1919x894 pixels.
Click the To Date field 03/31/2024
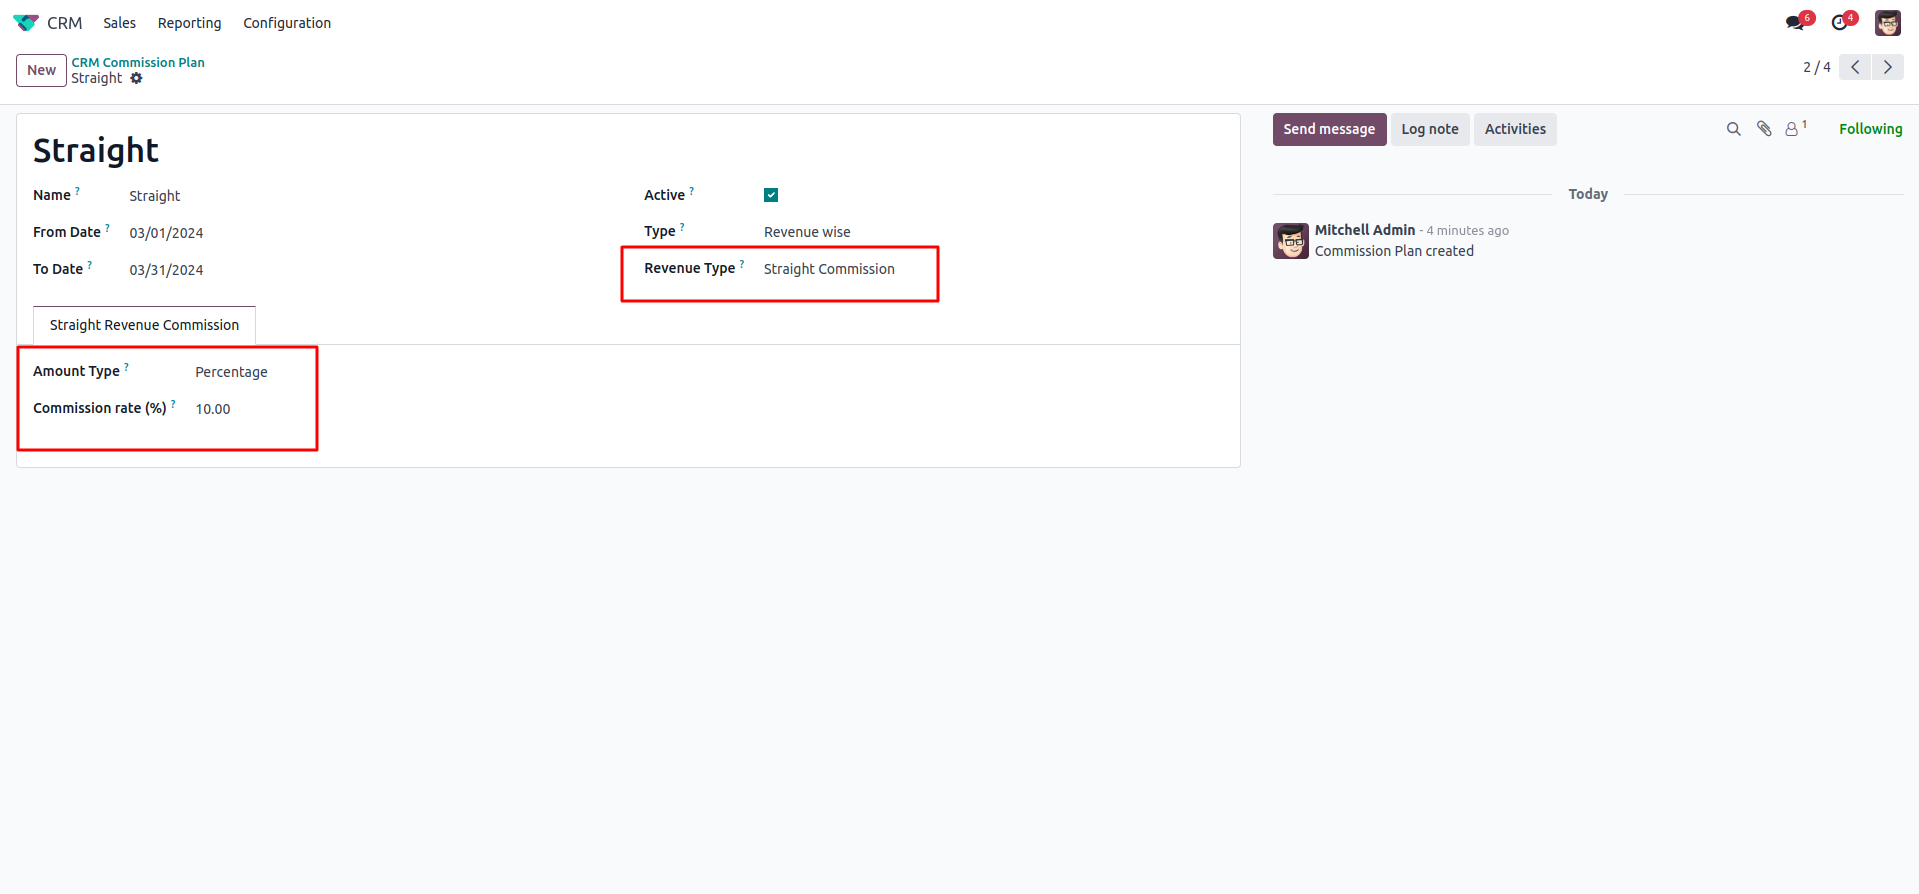coord(166,270)
